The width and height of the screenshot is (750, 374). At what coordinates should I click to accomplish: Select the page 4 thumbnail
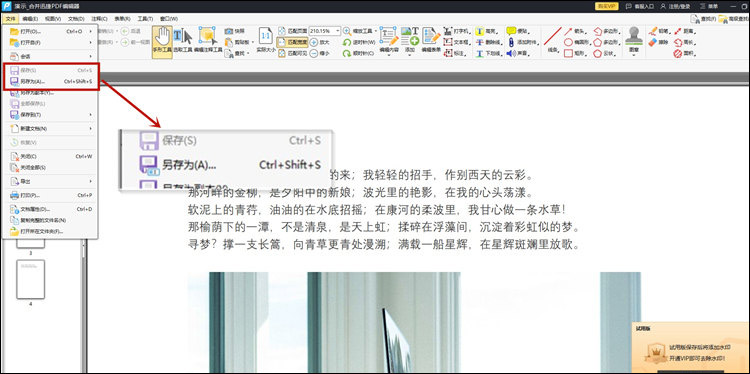coord(31,279)
